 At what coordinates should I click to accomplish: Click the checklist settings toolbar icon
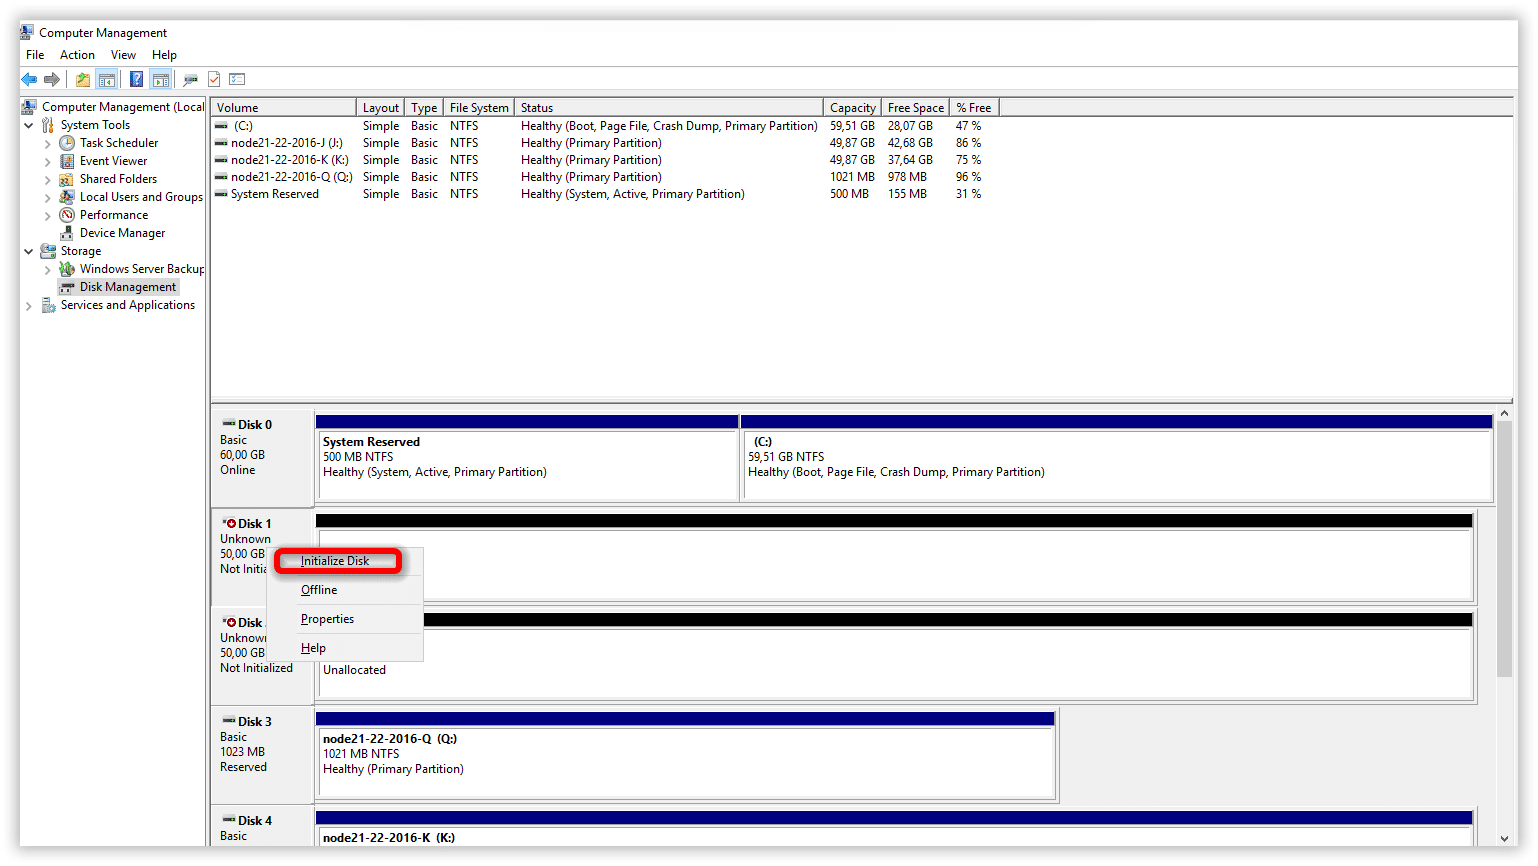[x=237, y=79]
